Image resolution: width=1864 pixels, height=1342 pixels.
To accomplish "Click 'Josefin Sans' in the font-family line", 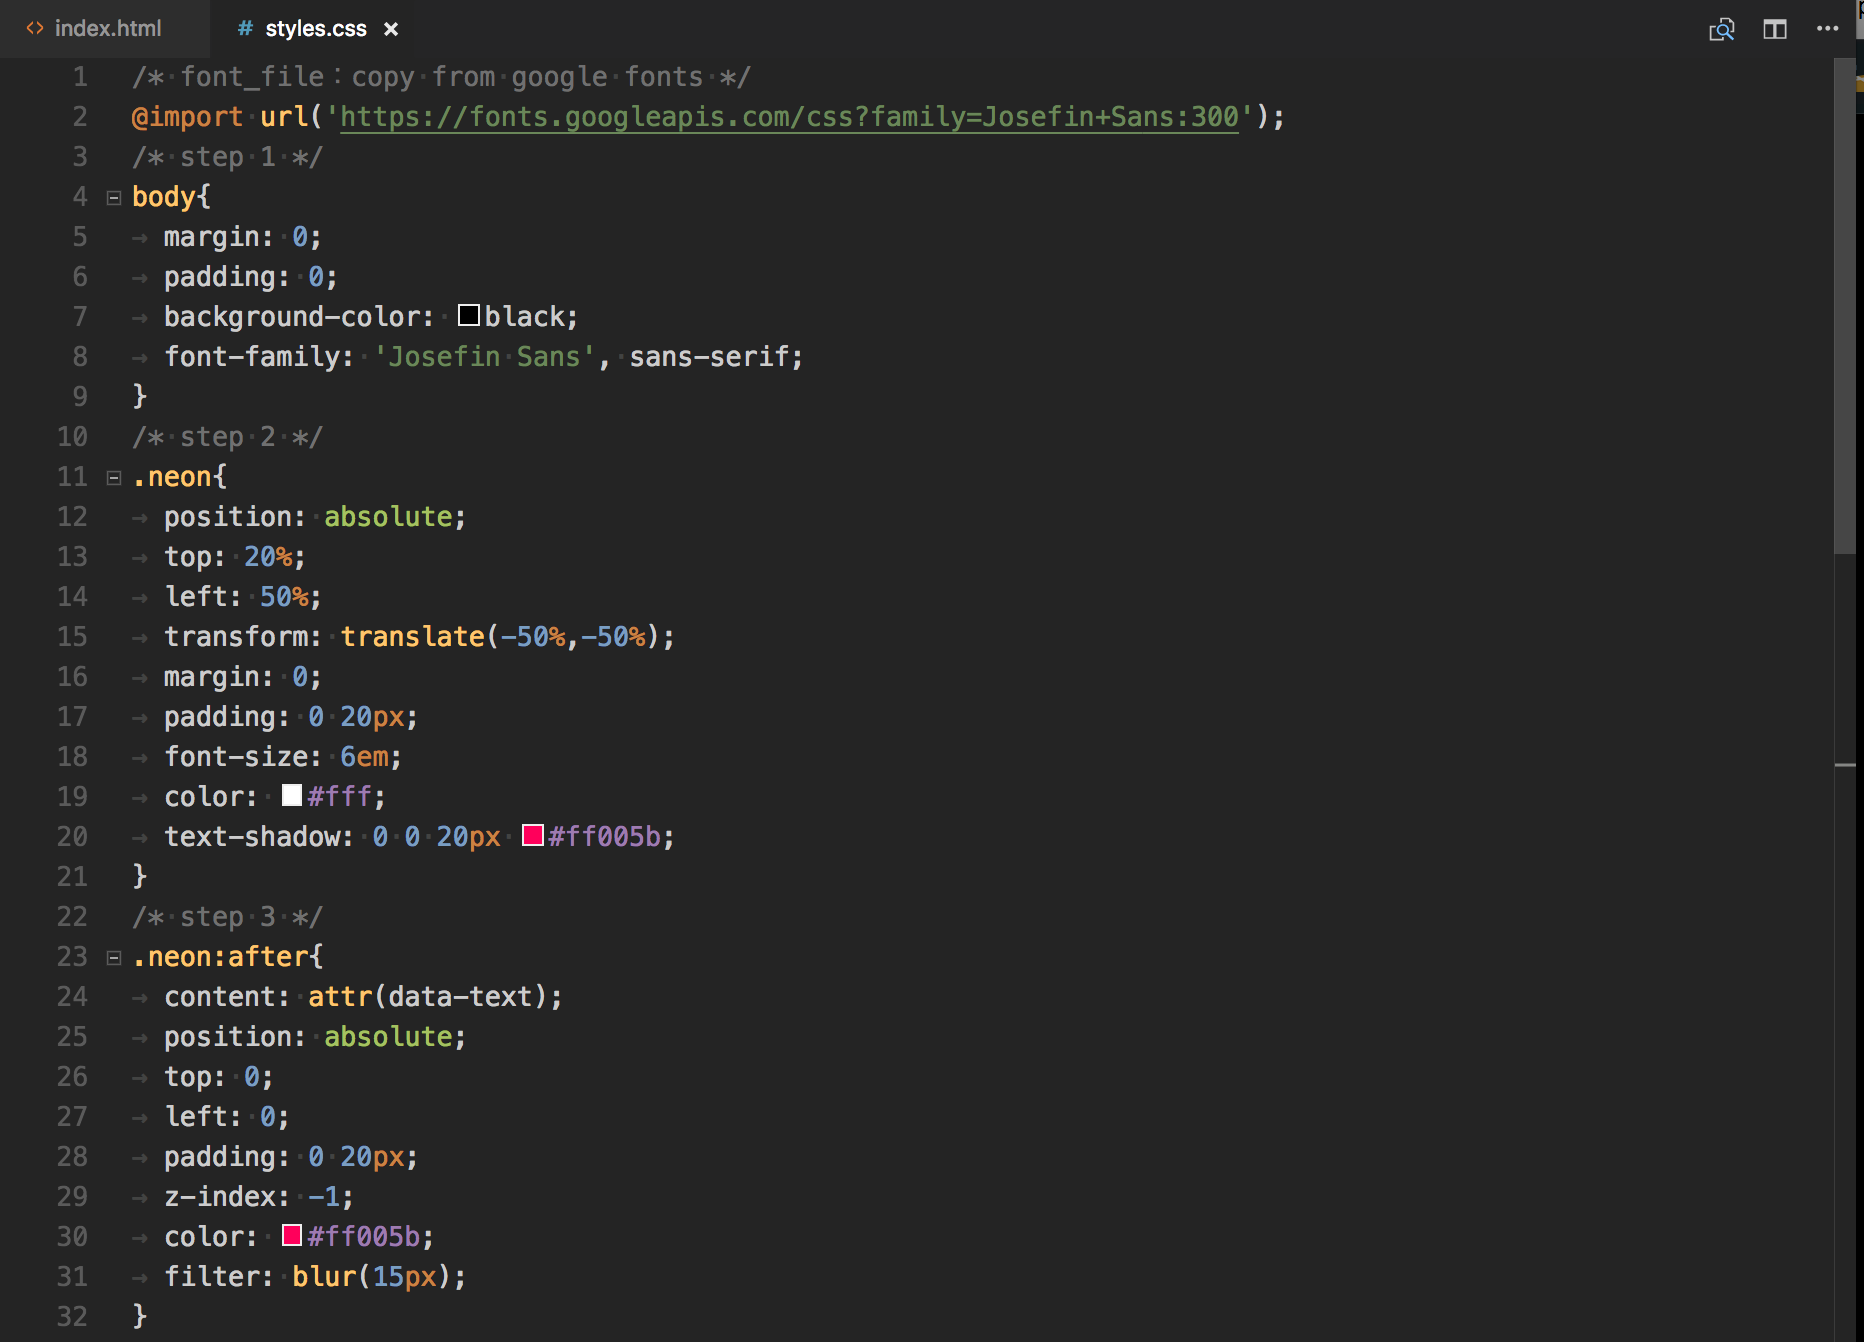I will [484, 357].
